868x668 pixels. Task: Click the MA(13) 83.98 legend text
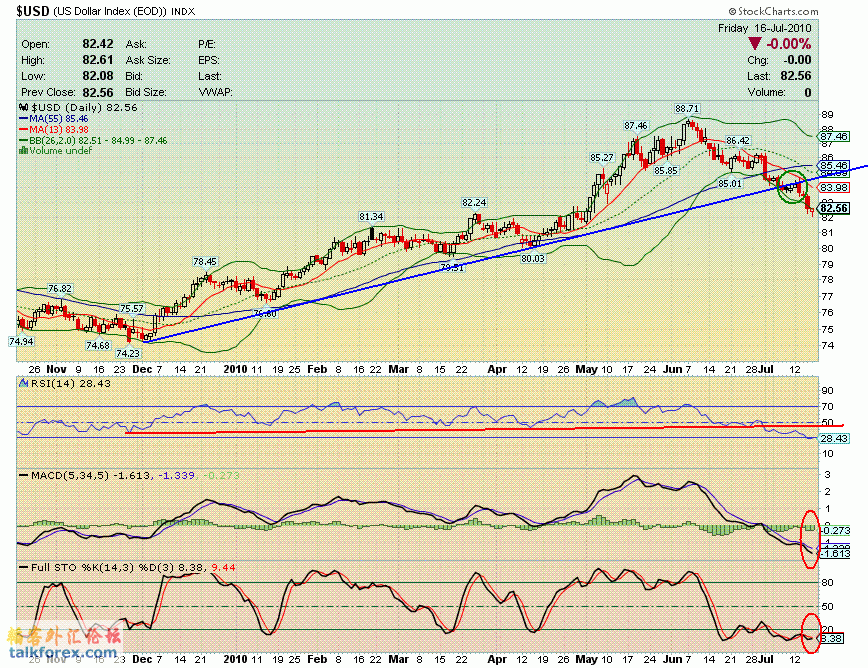[x=59, y=130]
